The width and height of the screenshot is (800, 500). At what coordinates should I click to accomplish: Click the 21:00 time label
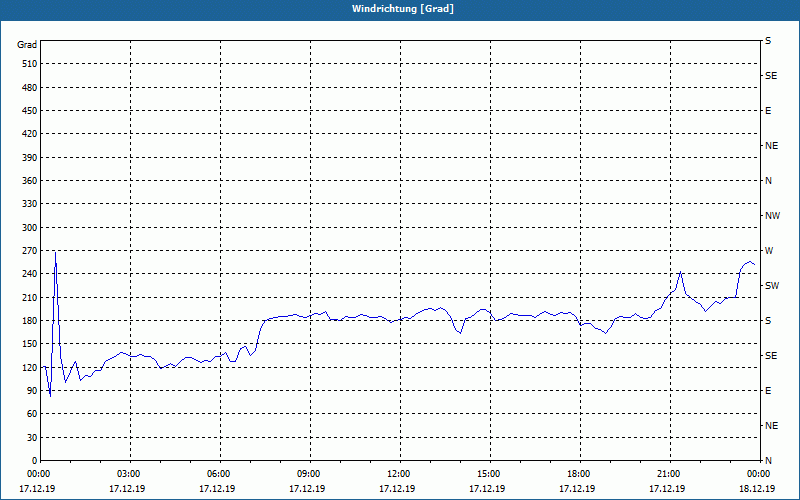coord(670,474)
